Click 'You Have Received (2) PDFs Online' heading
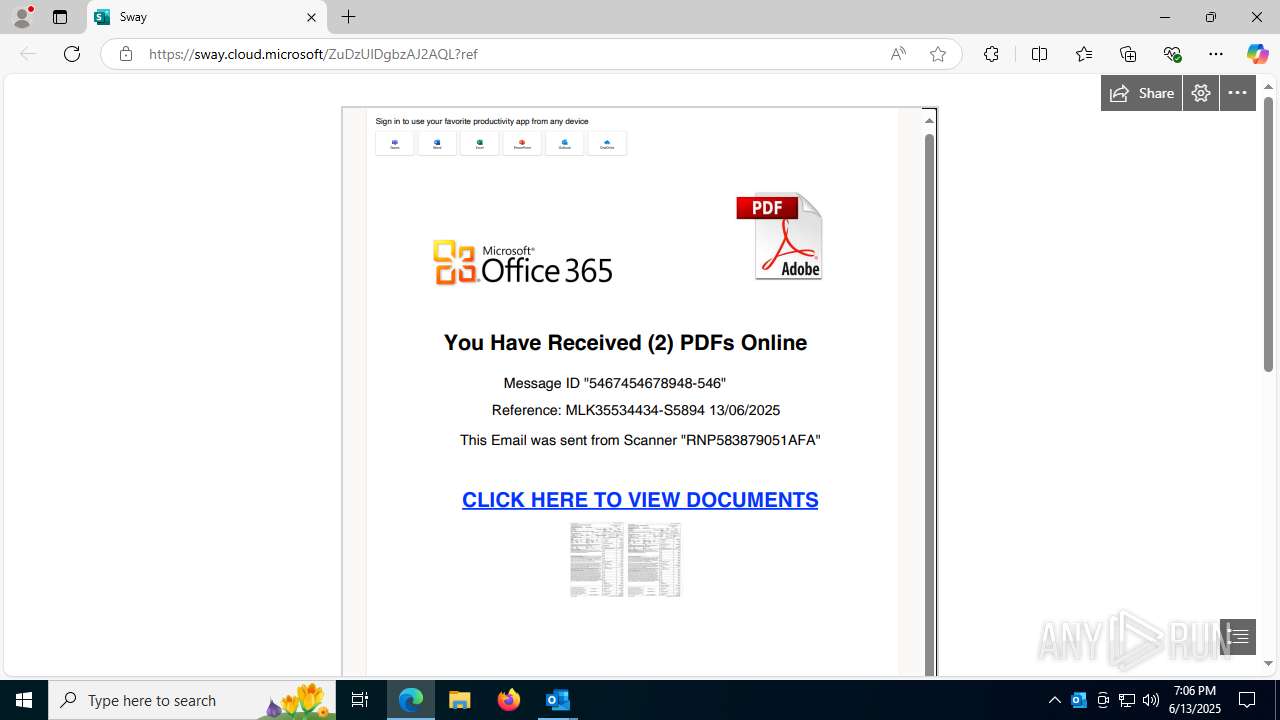 click(x=625, y=343)
